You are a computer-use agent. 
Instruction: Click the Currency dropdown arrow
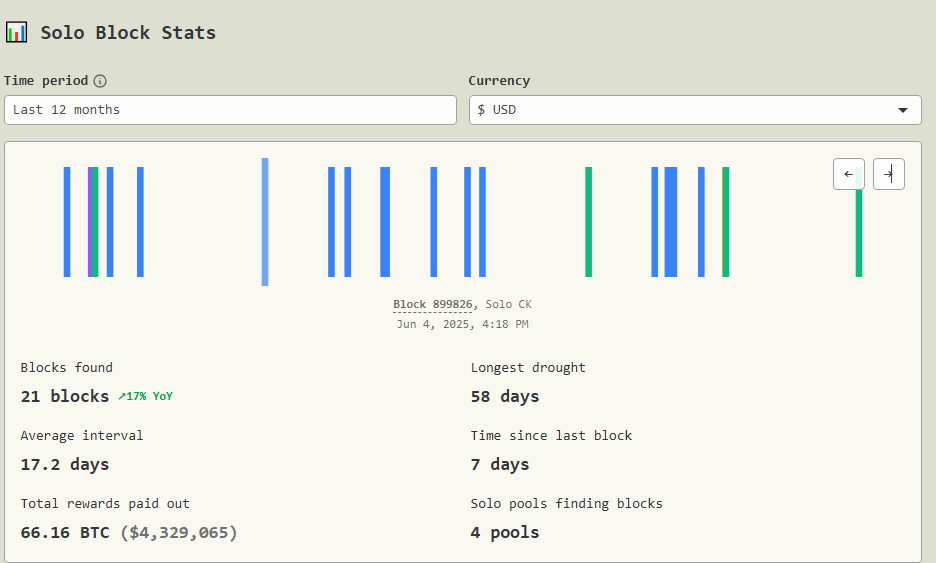pos(902,110)
